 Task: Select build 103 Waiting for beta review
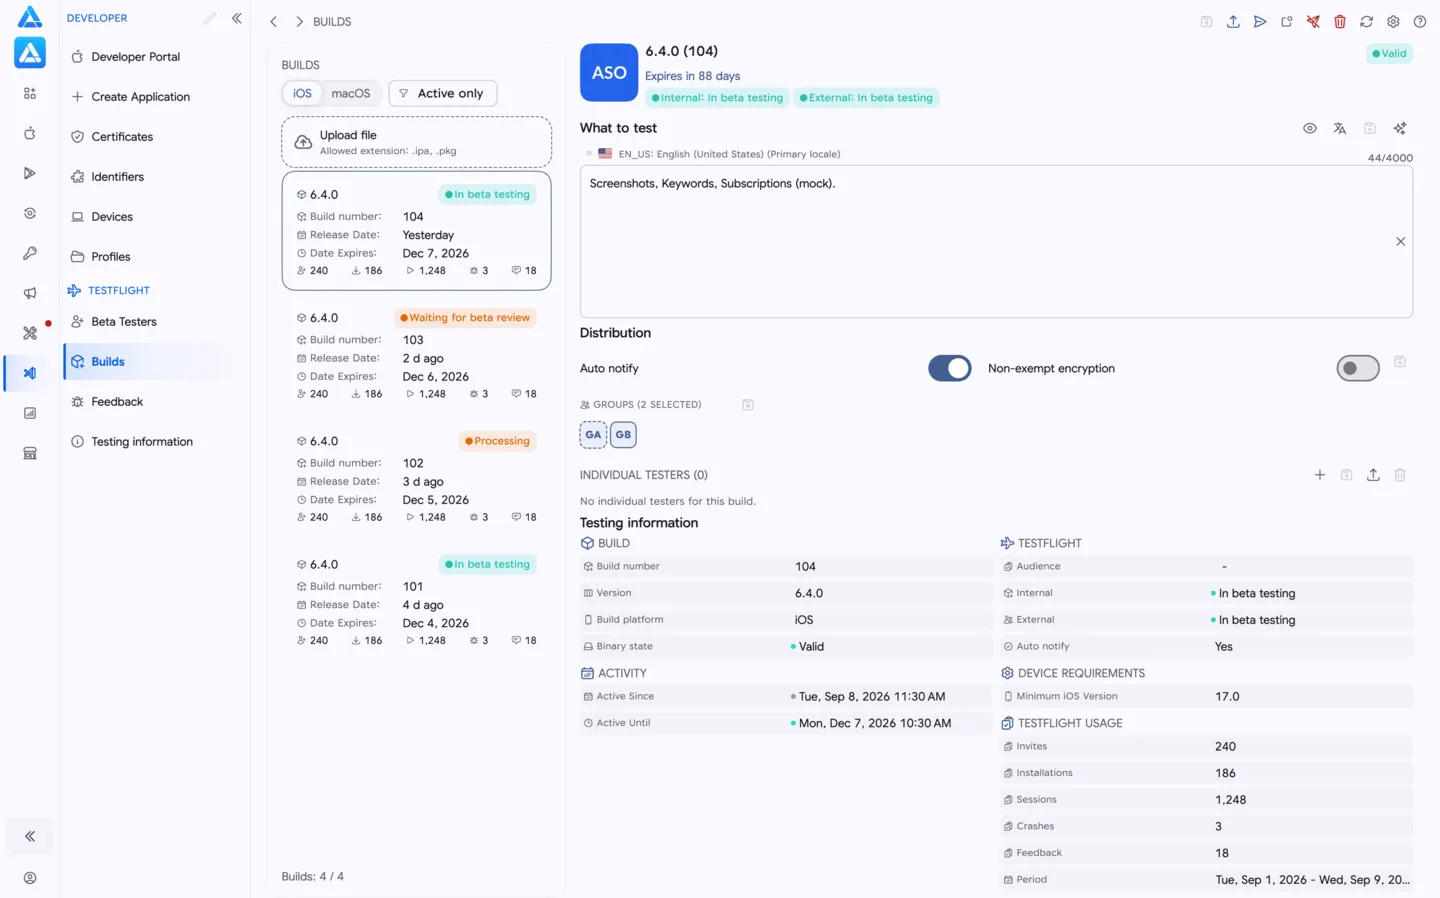pos(416,355)
